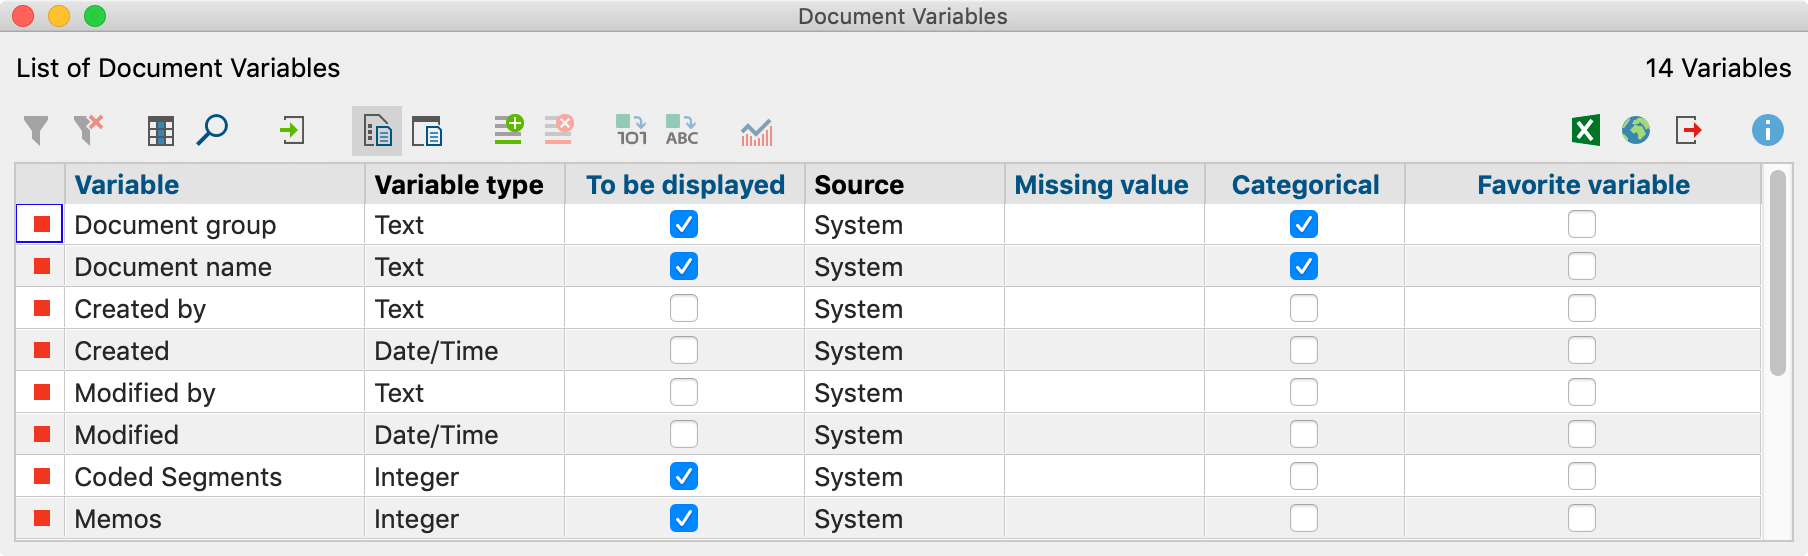The height and width of the screenshot is (556, 1808).
Task: Uncheck To be displayed for Coded Segments
Action: [x=684, y=476]
